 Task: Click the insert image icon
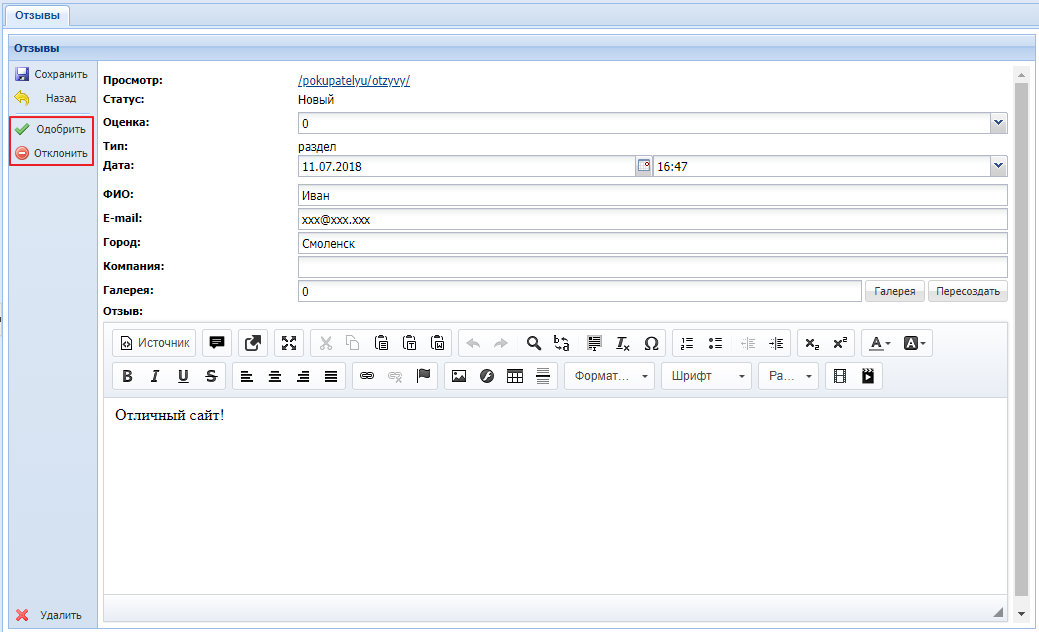click(x=459, y=376)
